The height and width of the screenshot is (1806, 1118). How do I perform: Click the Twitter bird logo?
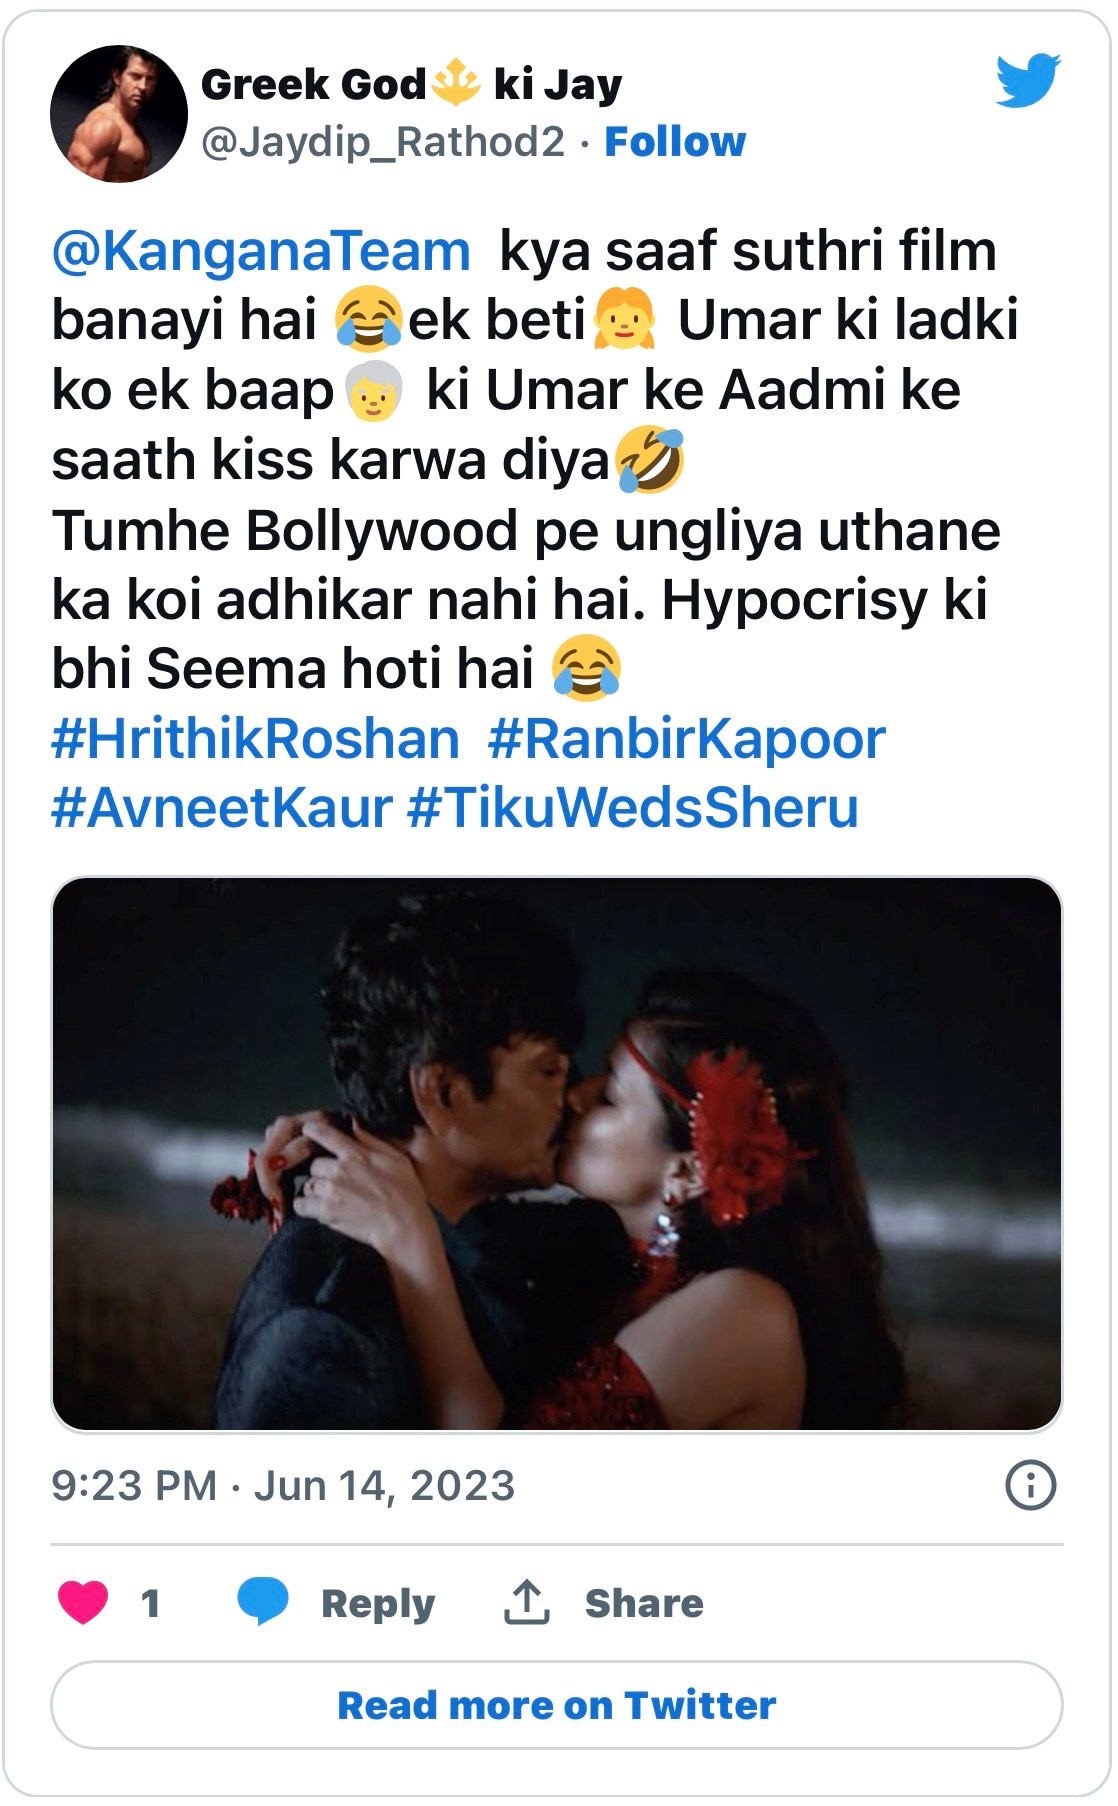click(1028, 80)
